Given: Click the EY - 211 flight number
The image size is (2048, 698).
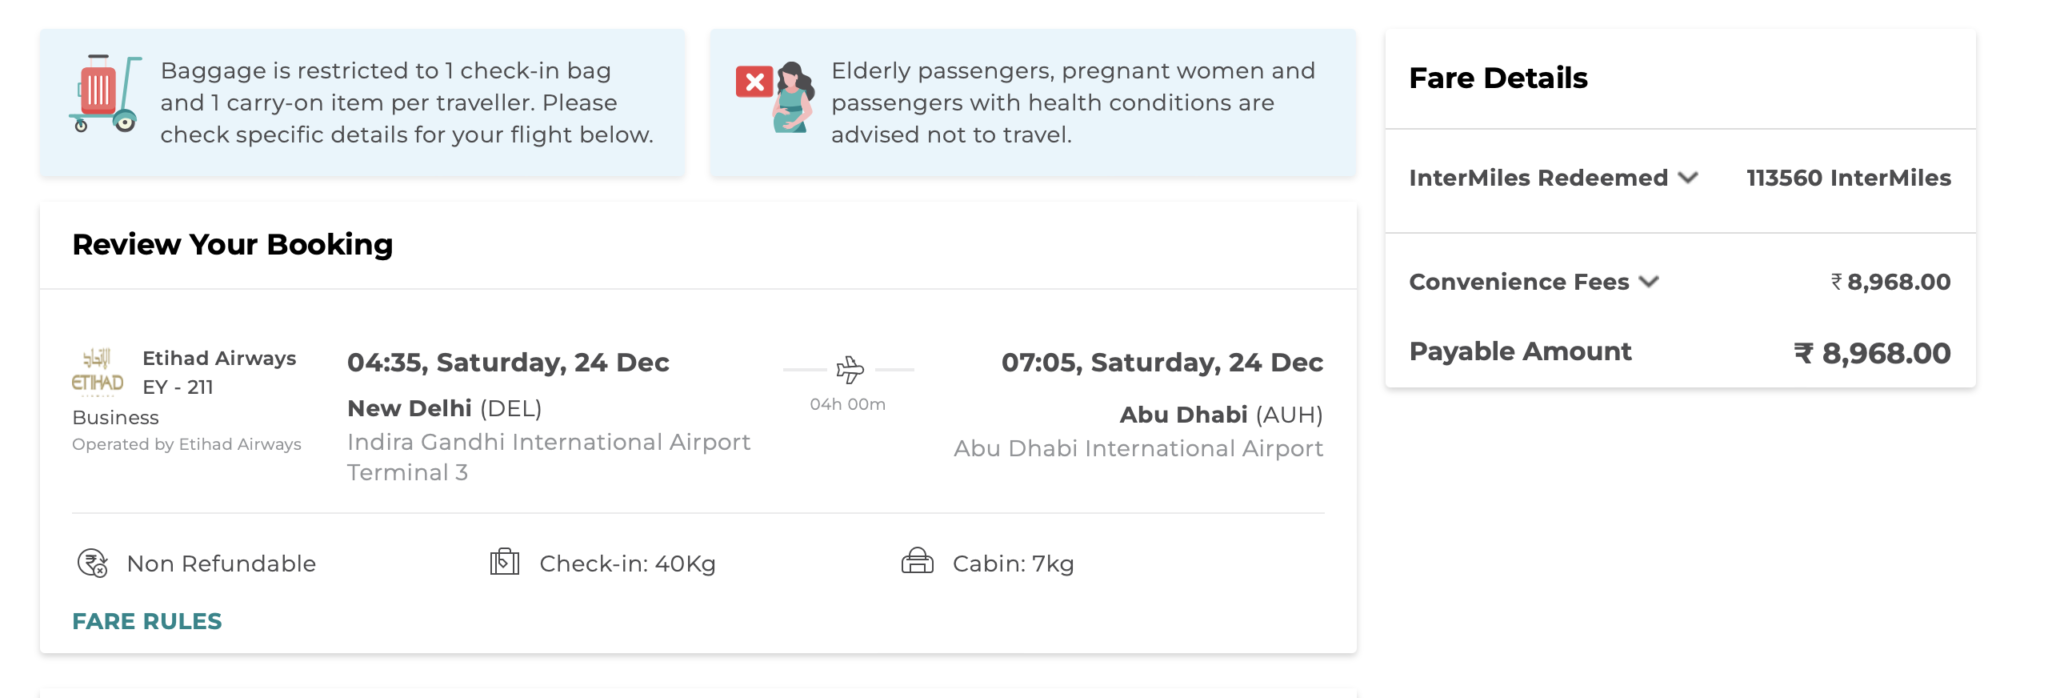Looking at the screenshot, I should [x=178, y=387].
